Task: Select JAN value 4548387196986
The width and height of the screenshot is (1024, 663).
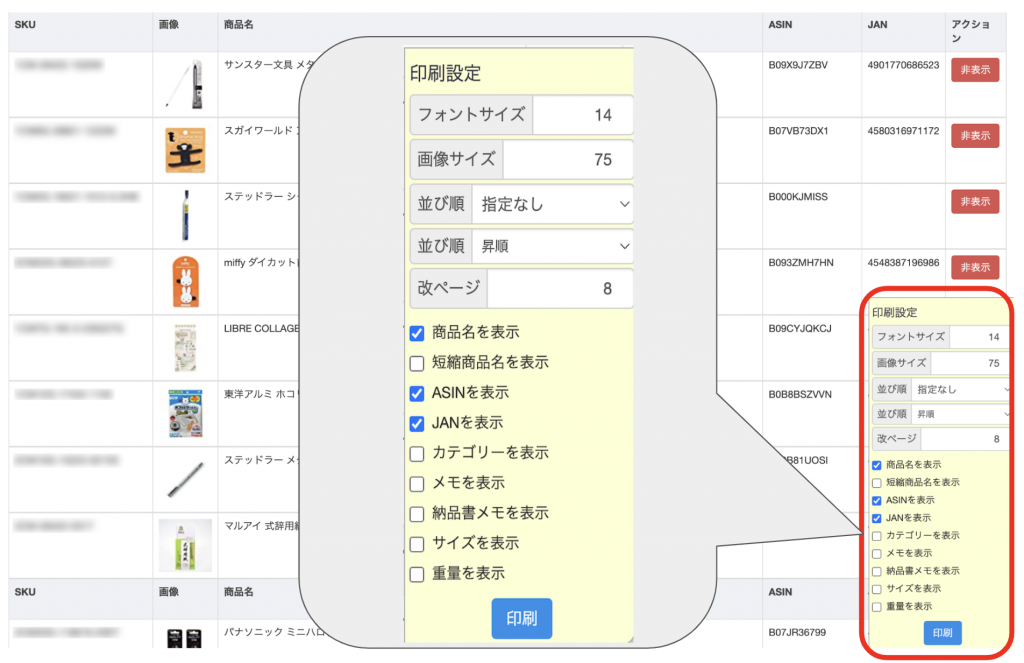Action: pos(903,263)
